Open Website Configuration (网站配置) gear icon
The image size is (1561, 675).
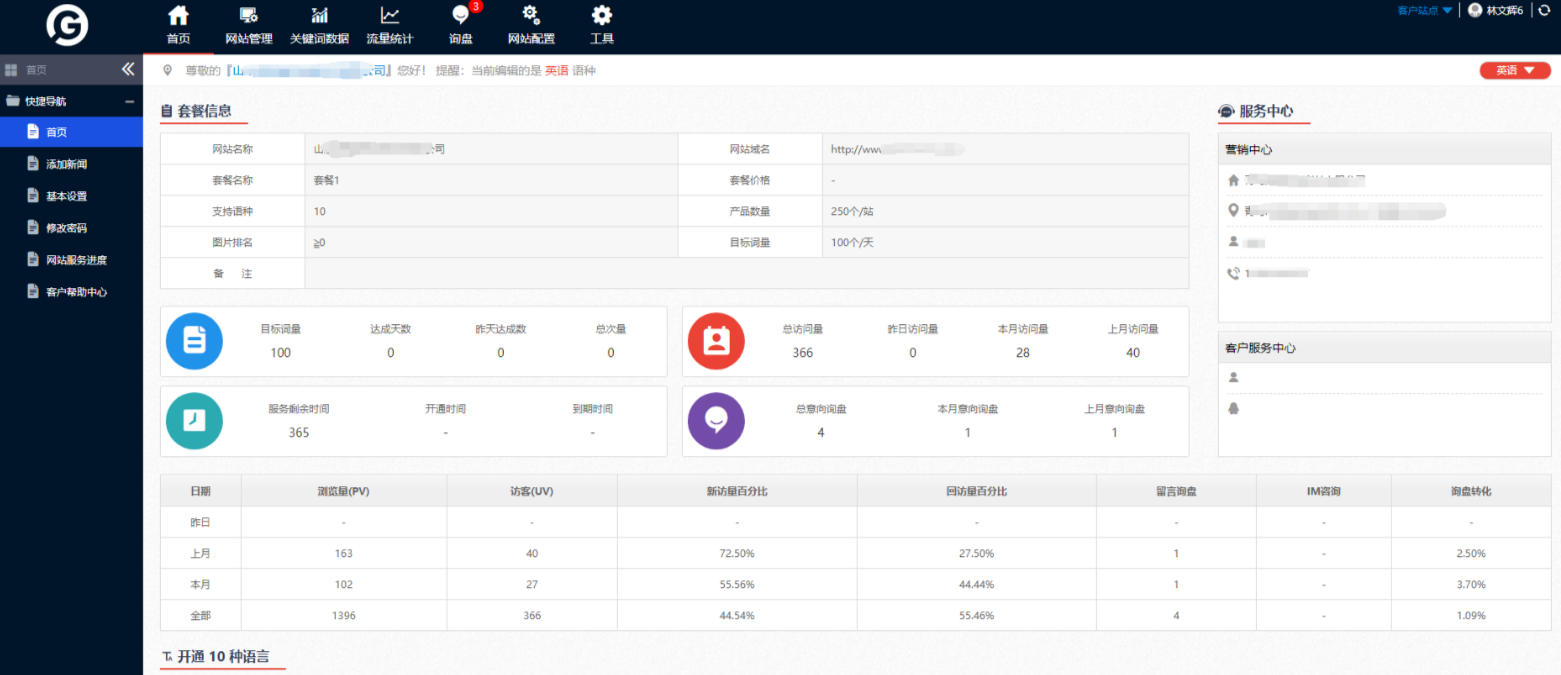click(531, 17)
